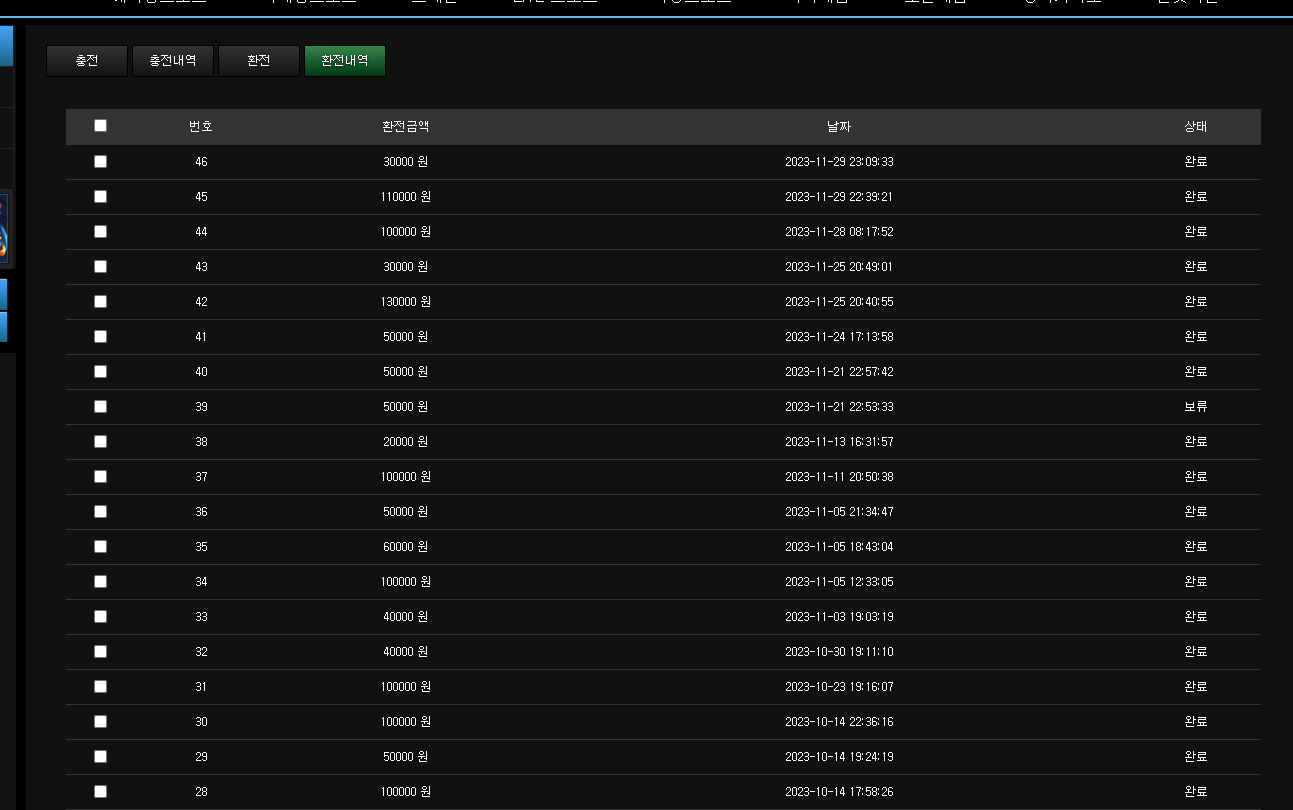
Task: Switch to the 충전내역 tab
Action: click(x=173, y=61)
